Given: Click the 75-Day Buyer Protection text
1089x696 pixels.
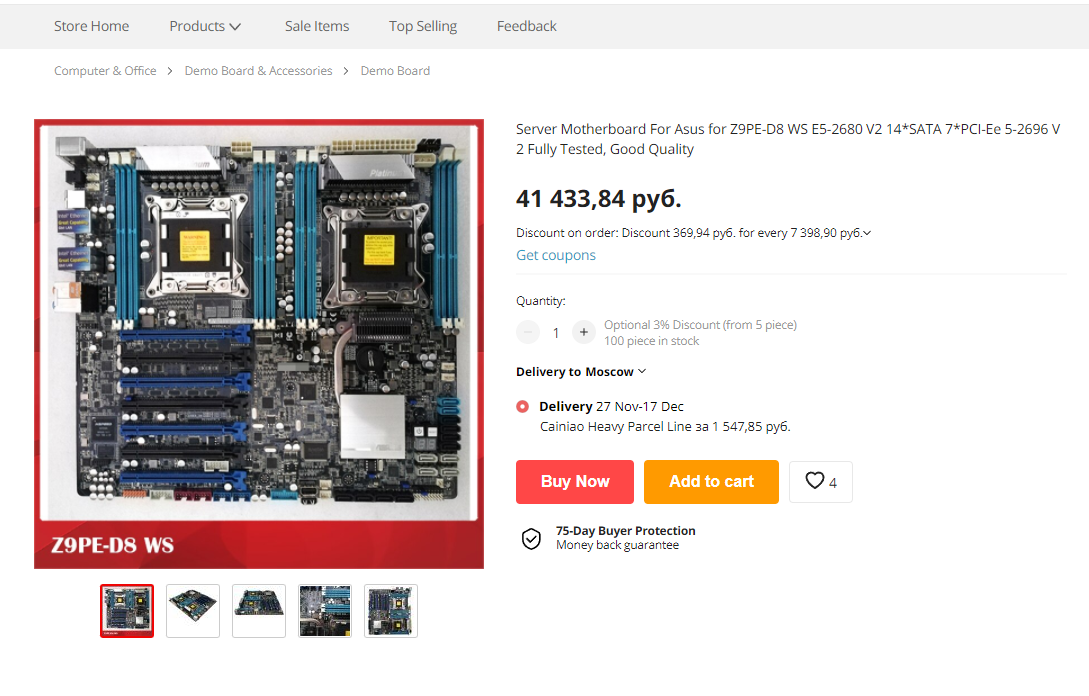Looking at the screenshot, I should [x=626, y=531].
